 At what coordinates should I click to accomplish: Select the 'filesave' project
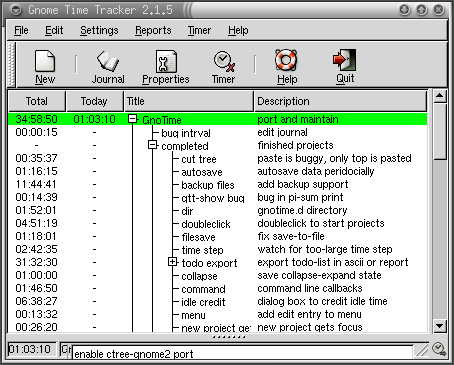coord(198,237)
